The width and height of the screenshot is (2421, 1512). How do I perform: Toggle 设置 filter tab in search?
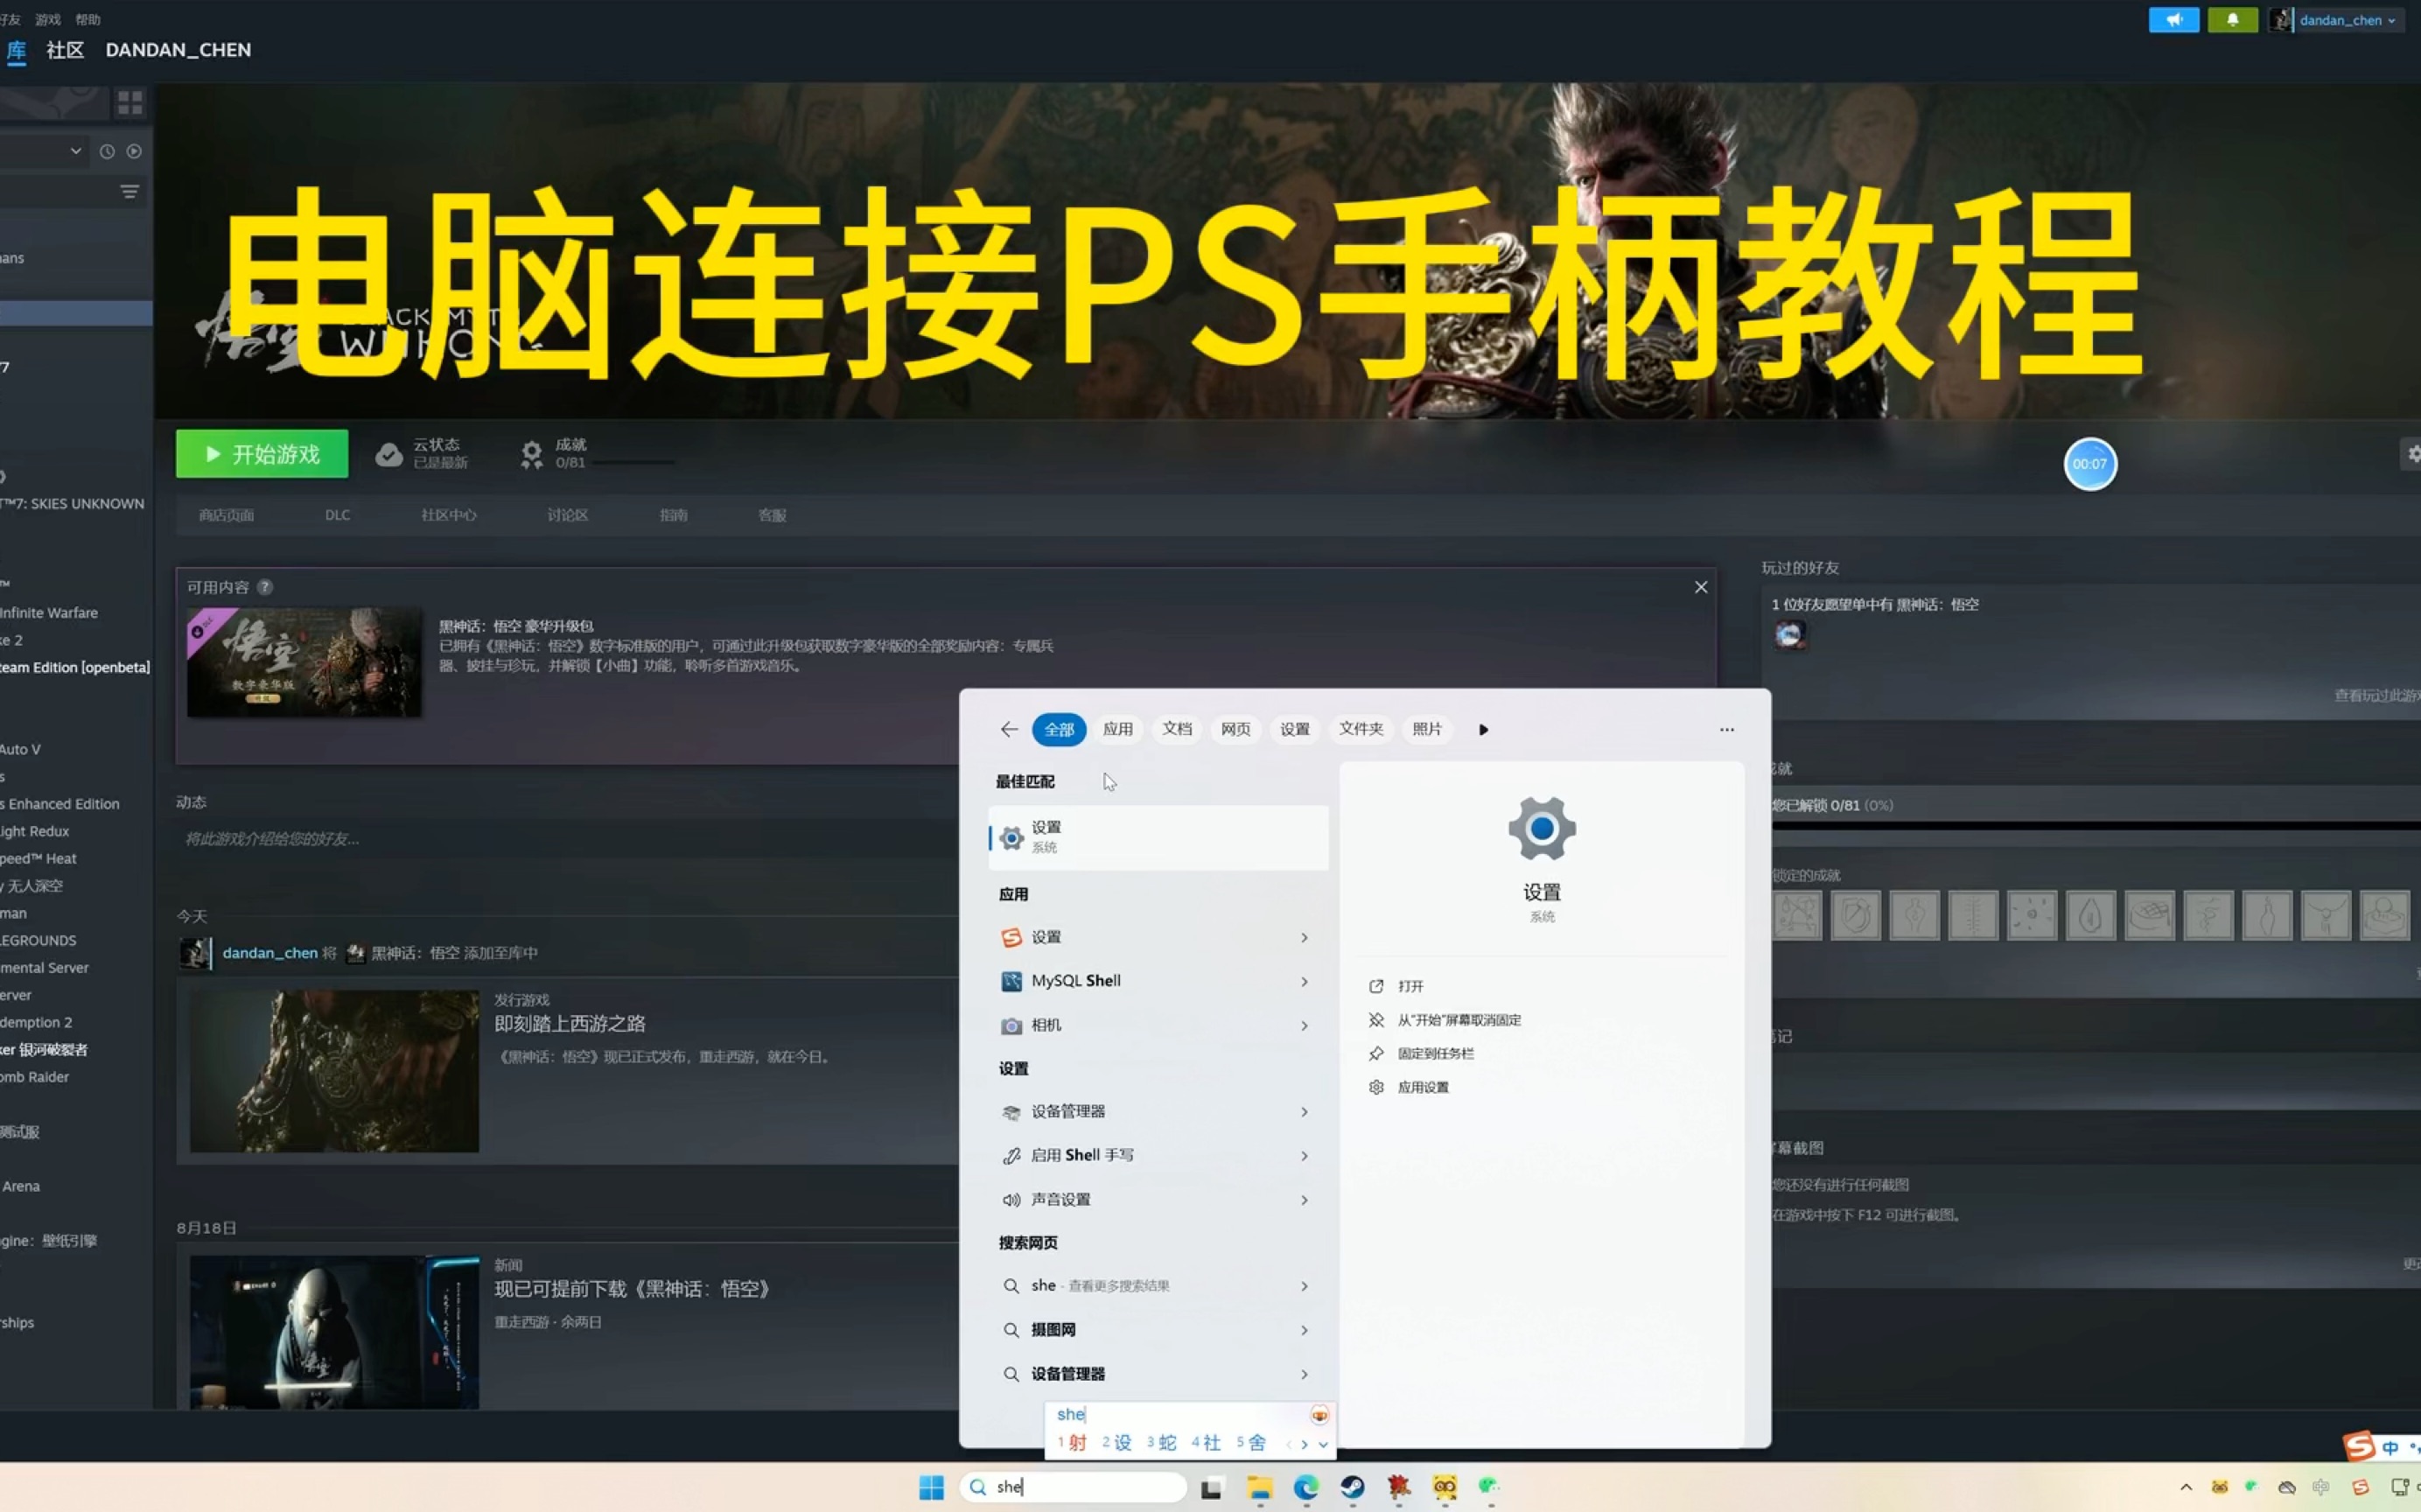coord(1292,728)
